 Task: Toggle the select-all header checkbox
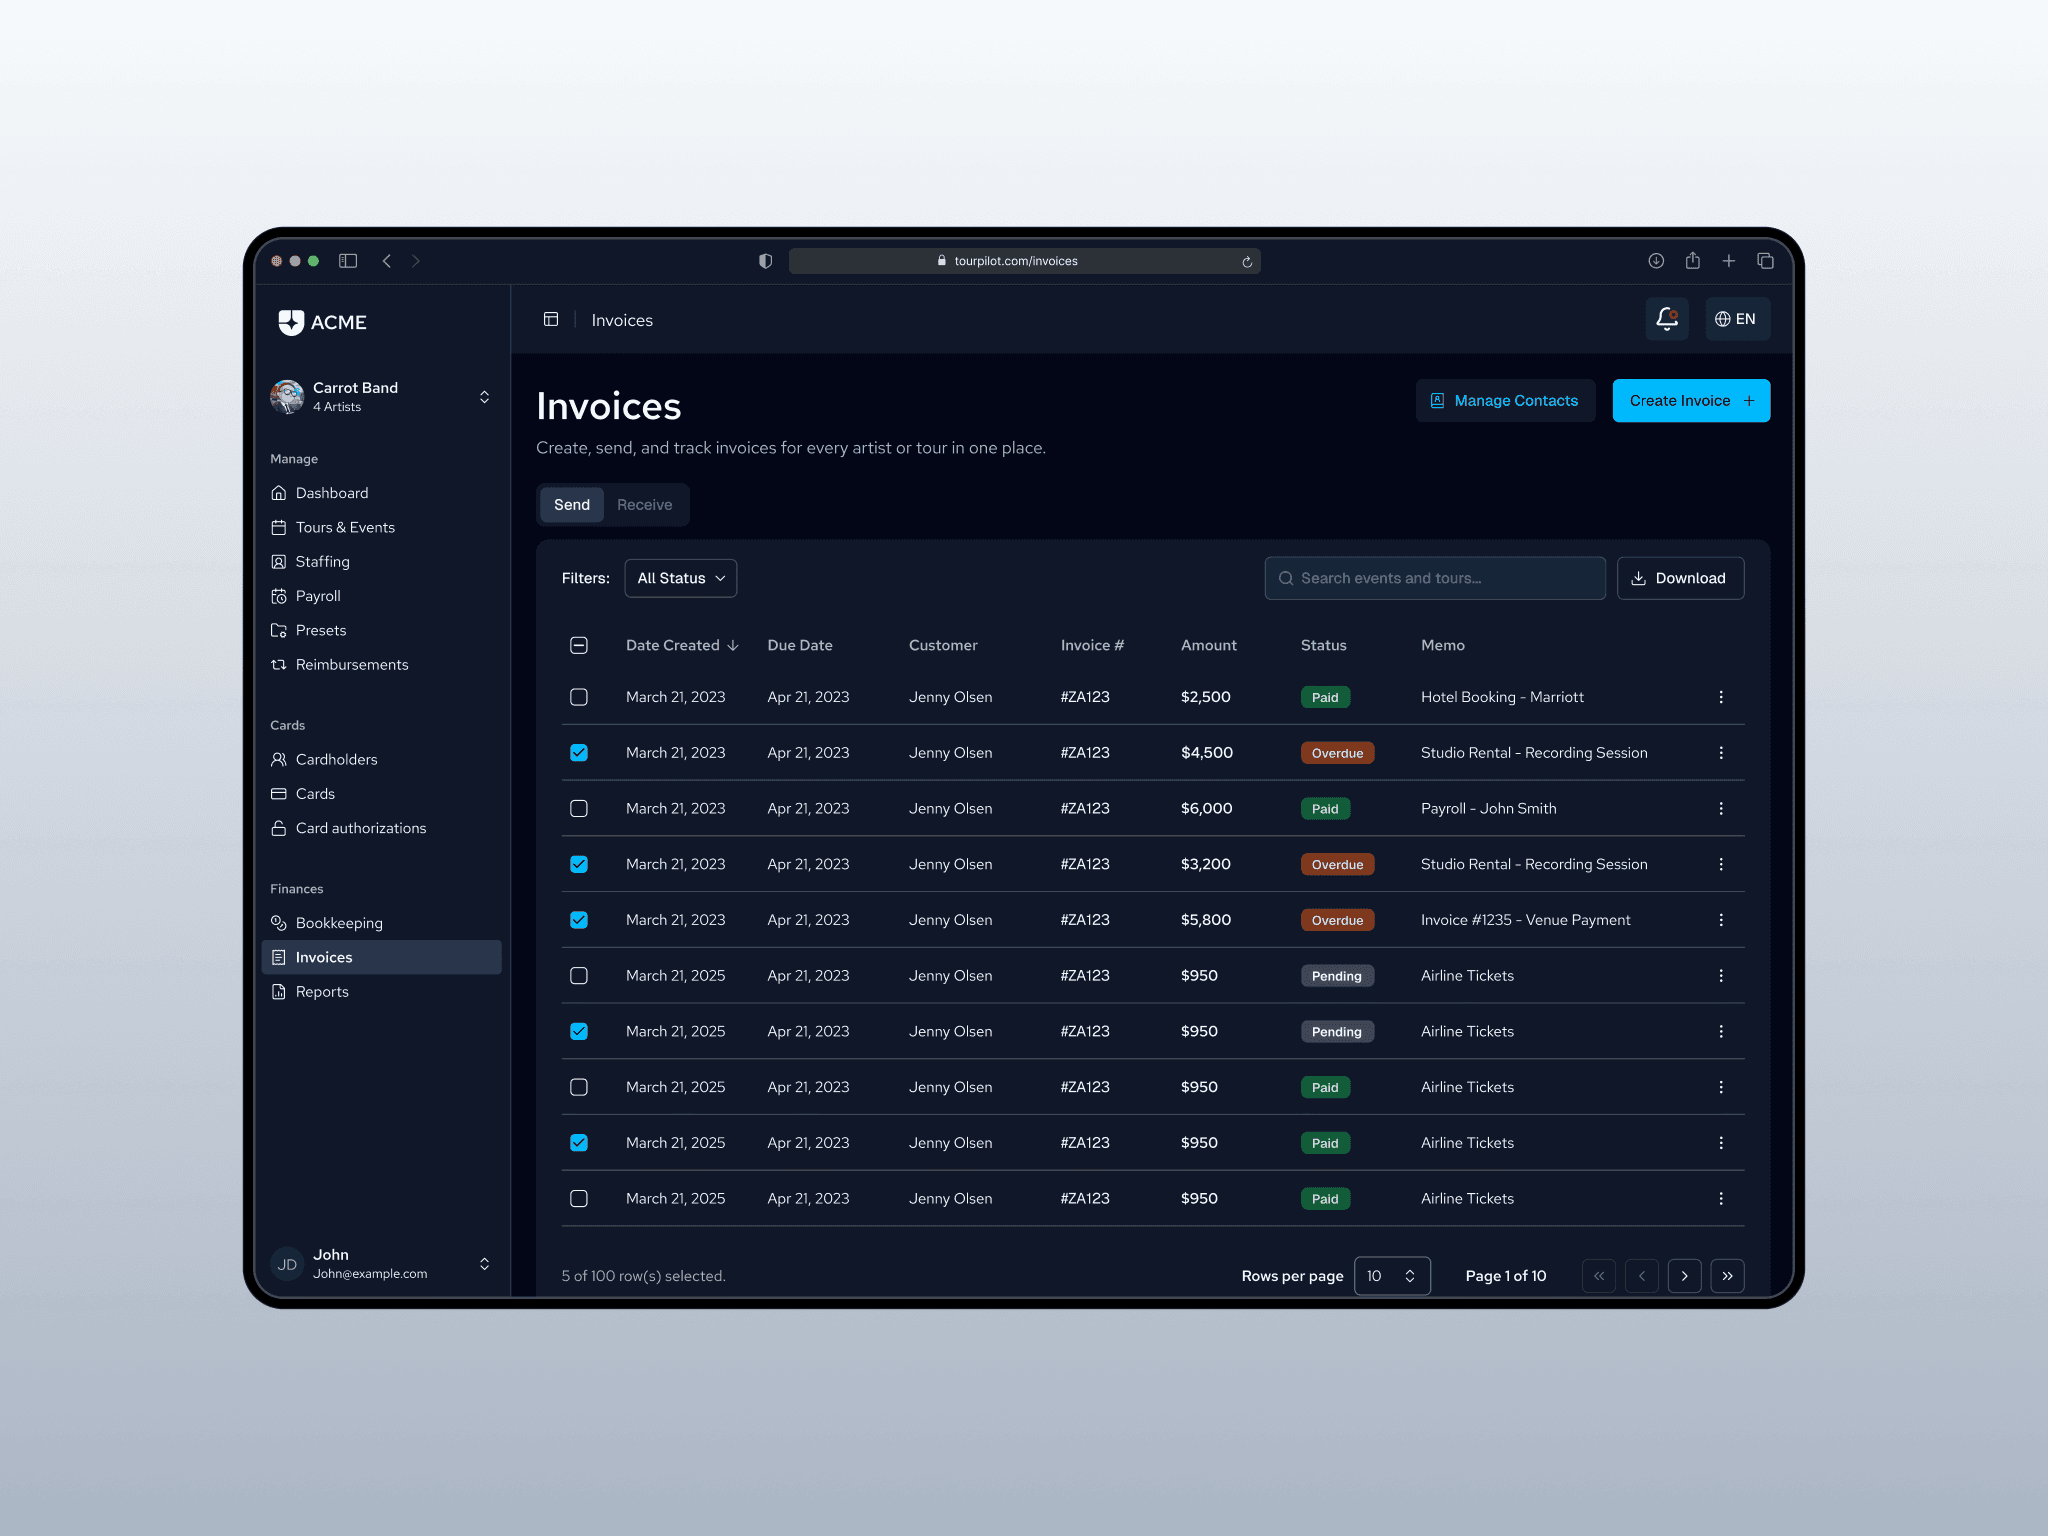[x=579, y=645]
